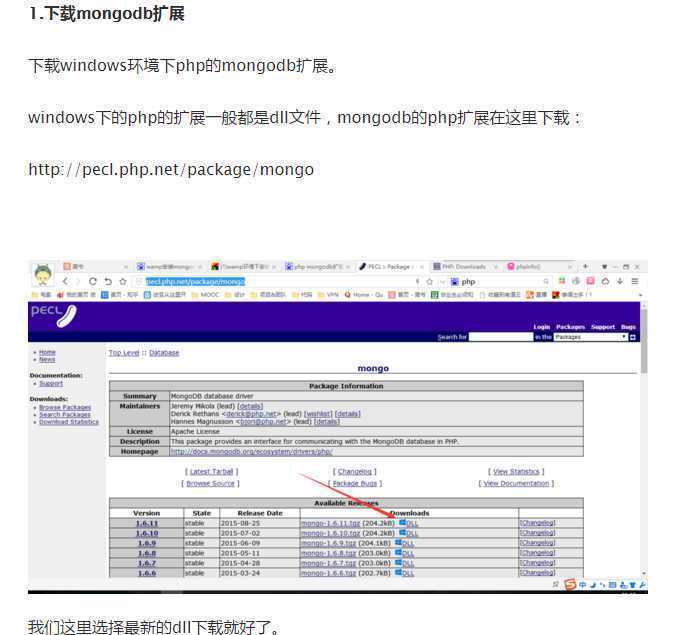Viewport: 698px width, 635px height.
Task: Open the View Statistics link
Action: [x=516, y=472]
